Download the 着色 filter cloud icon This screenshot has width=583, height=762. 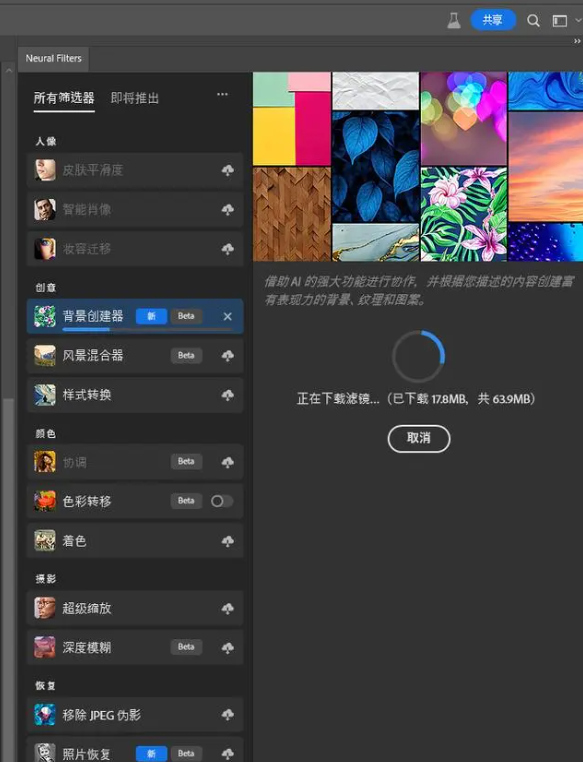click(227, 541)
